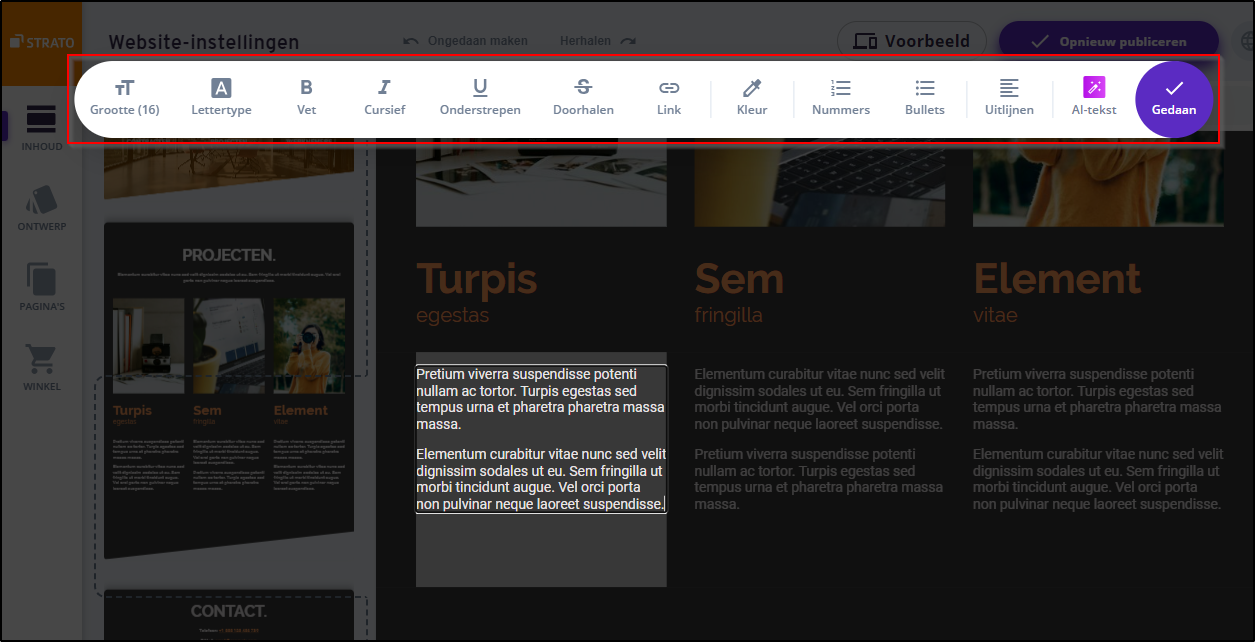Apply Doorhalen strikethrough to text
Screen dimensions: 1255x642
583,98
